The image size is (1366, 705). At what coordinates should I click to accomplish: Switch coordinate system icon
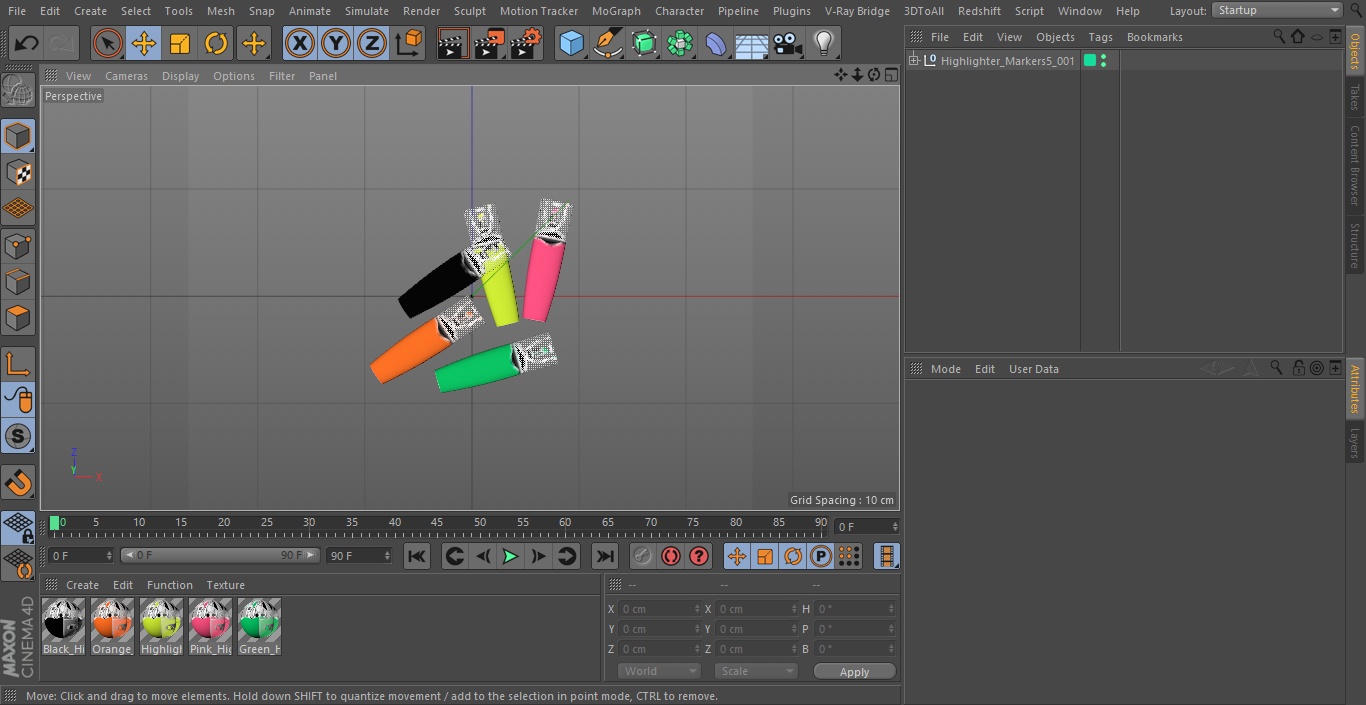409,43
